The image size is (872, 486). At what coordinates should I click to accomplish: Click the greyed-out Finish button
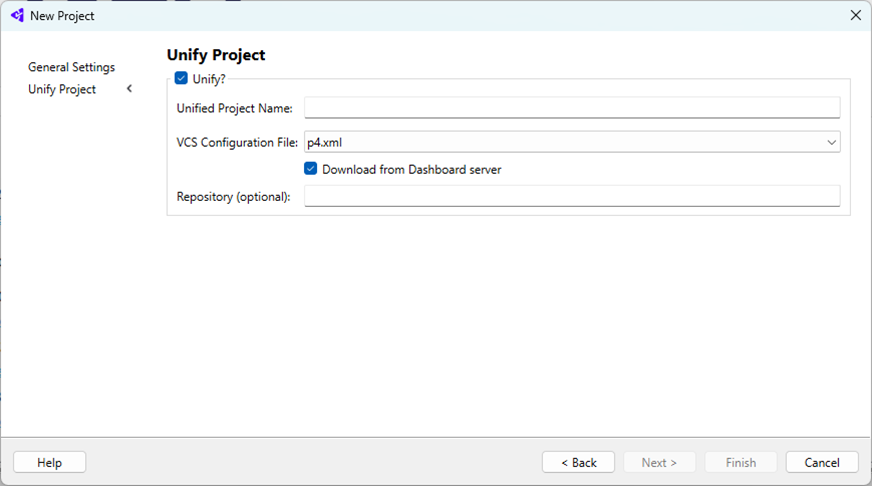pos(741,462)
